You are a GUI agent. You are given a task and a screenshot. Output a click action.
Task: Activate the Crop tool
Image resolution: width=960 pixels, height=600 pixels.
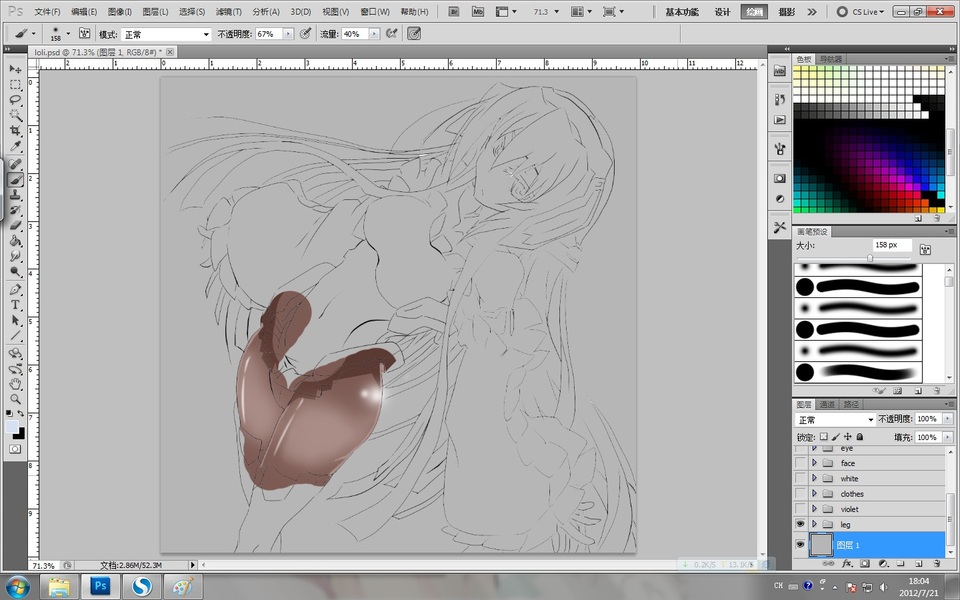coord(16,131)
